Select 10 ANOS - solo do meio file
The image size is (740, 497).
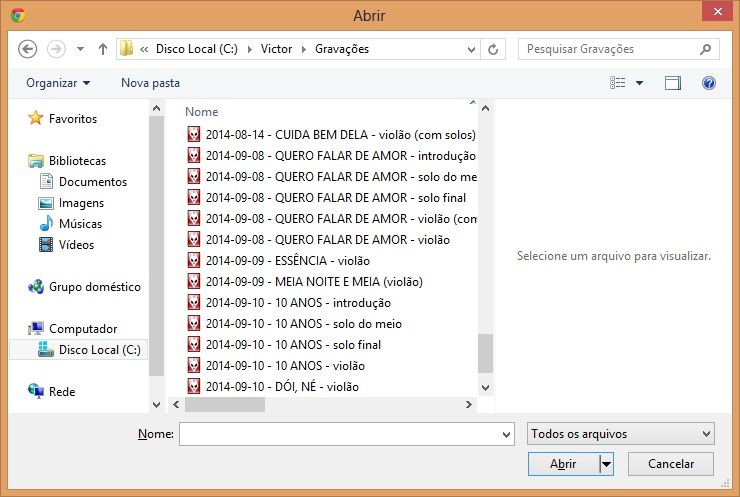click(294, 324)
